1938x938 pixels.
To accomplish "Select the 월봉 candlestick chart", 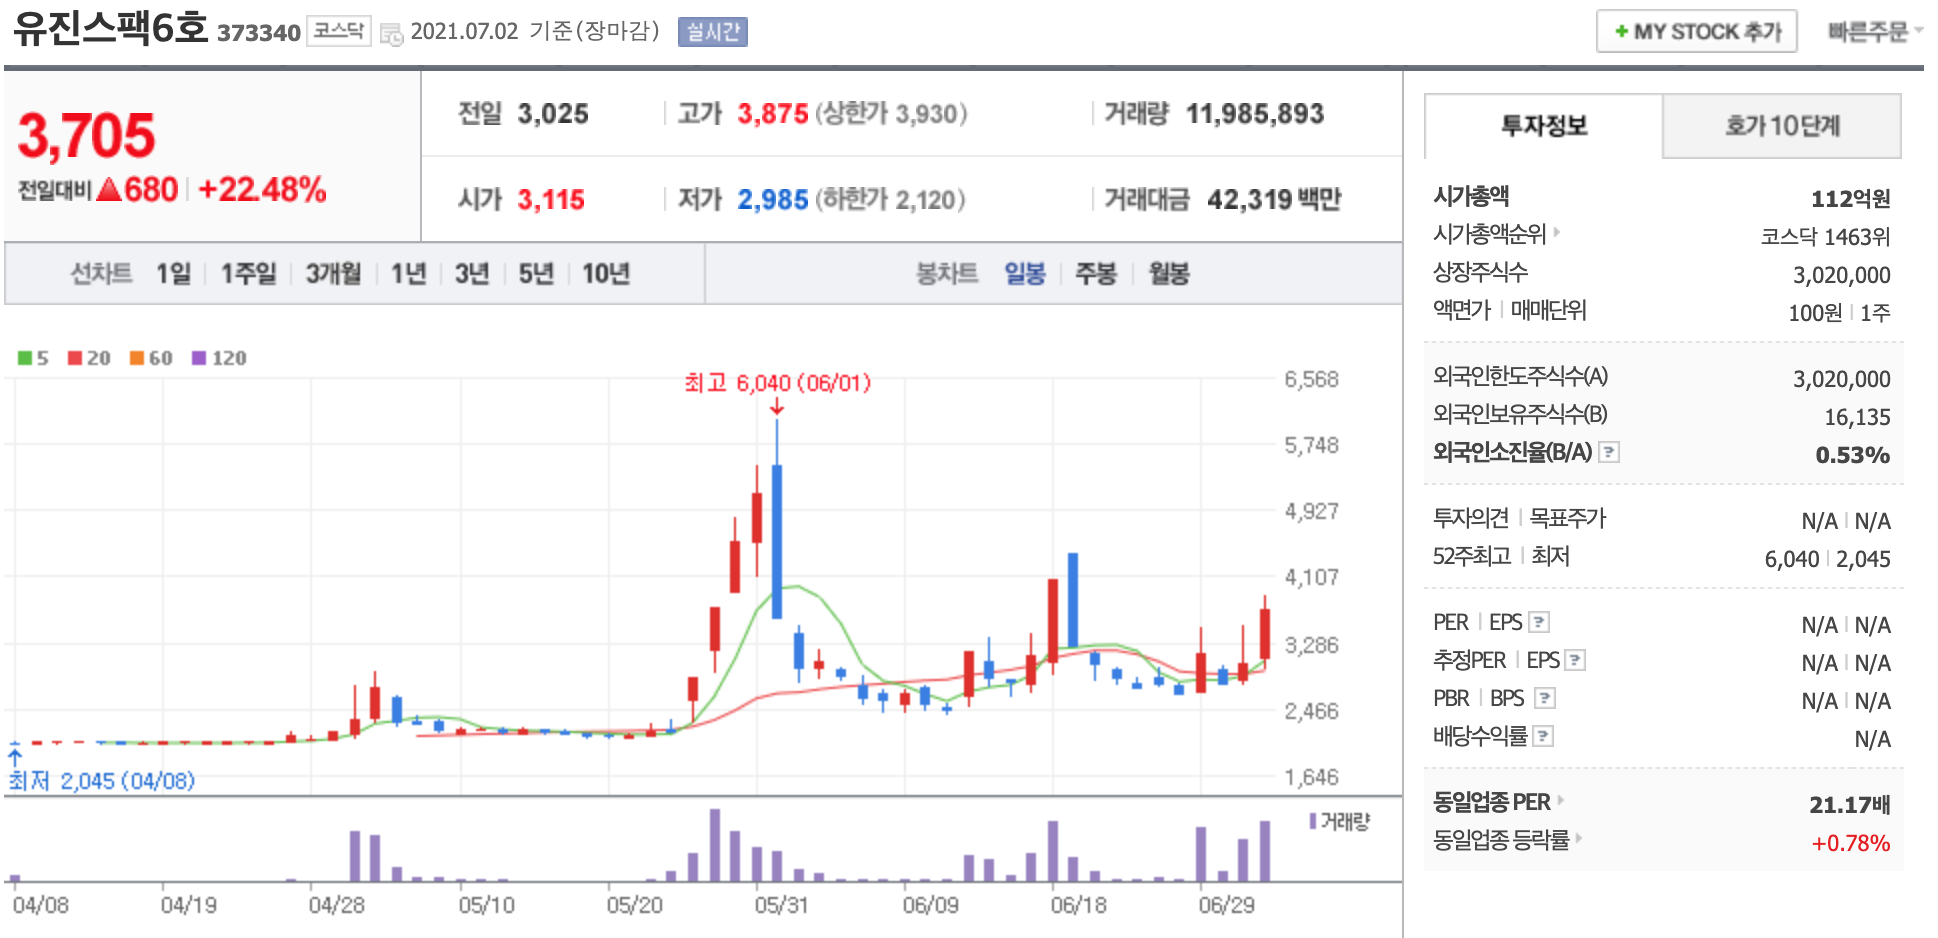I will click(1169, 274).
